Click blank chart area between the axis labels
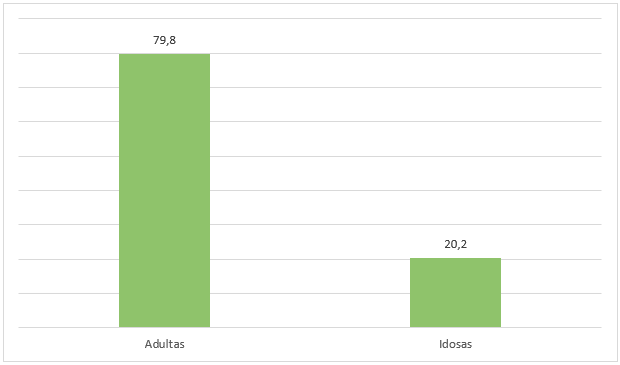620x365 pixels. (310, 344)
